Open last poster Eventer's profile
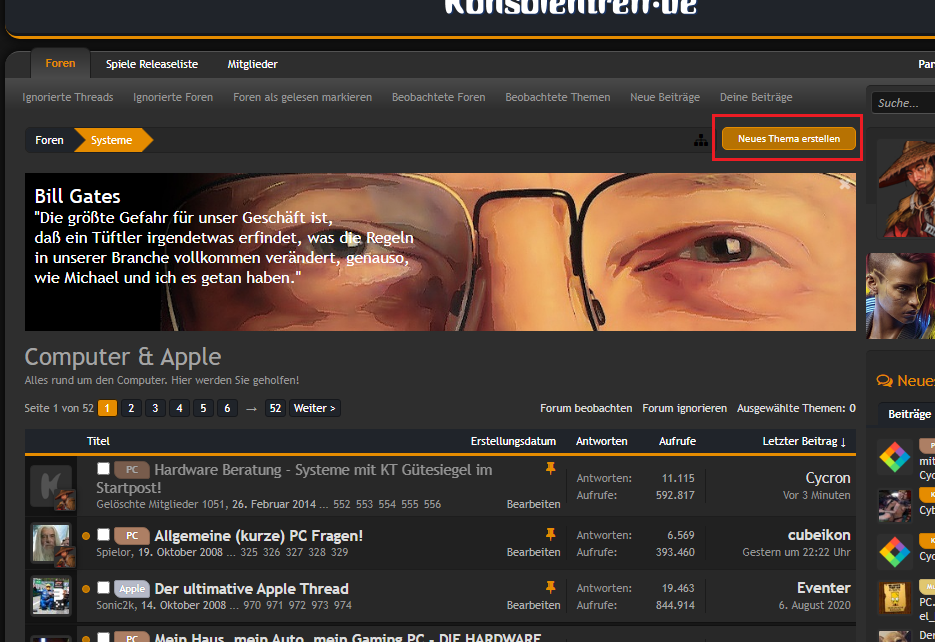Viewport: 935px width, 642px height. pyautogui.click(x=823, y=588)
